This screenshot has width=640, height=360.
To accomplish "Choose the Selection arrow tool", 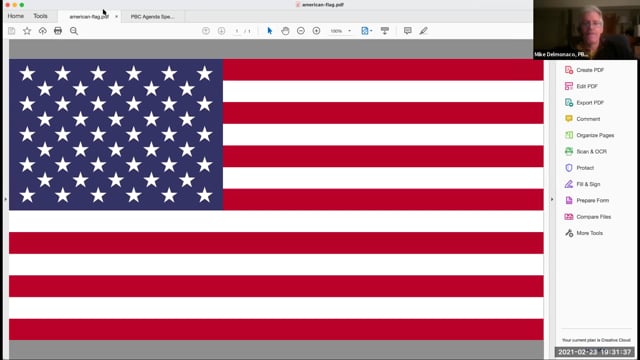I will click(269, 31).
